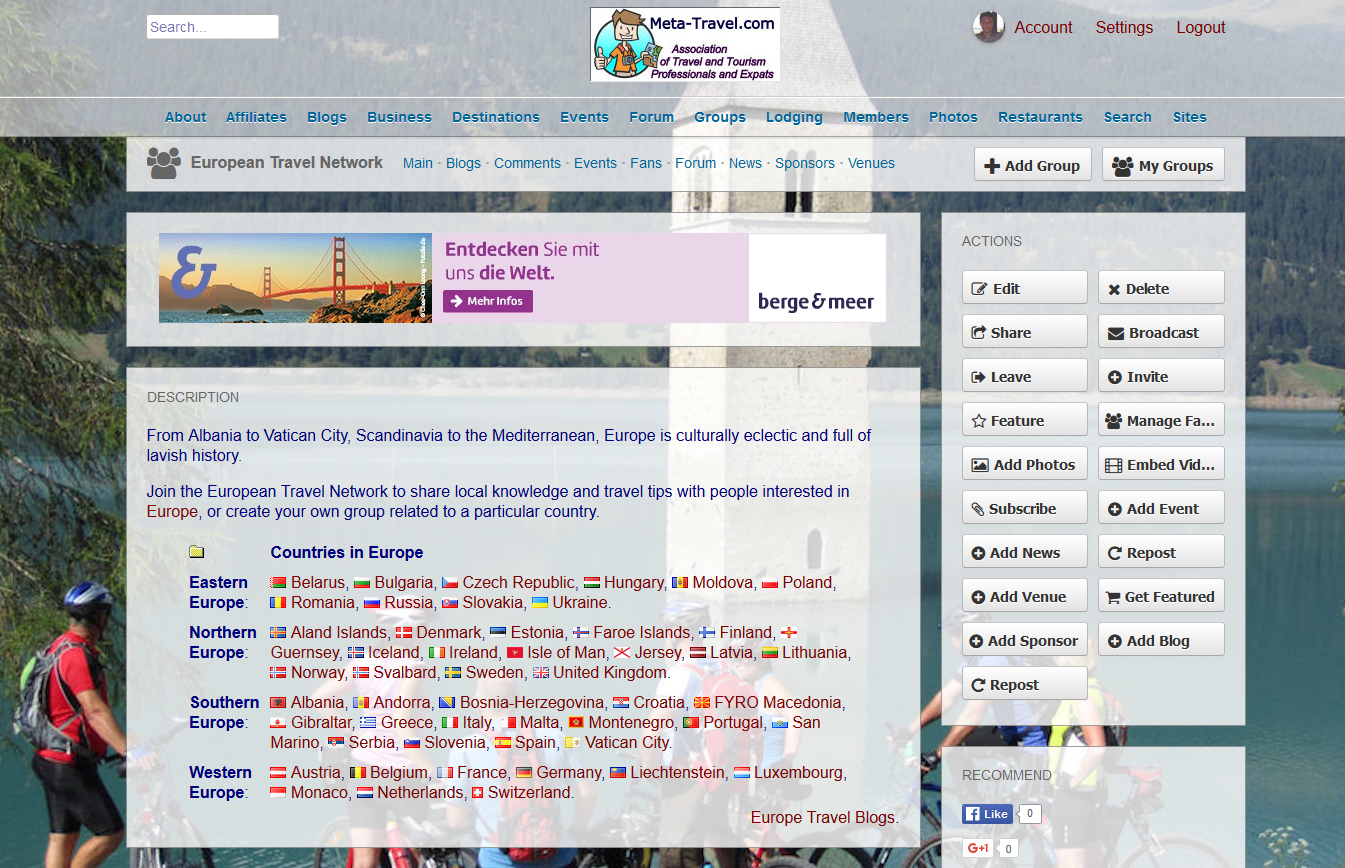Screen dimensions: 1345x868
Task: Click the Logout link
Action: coord(1201,27)
